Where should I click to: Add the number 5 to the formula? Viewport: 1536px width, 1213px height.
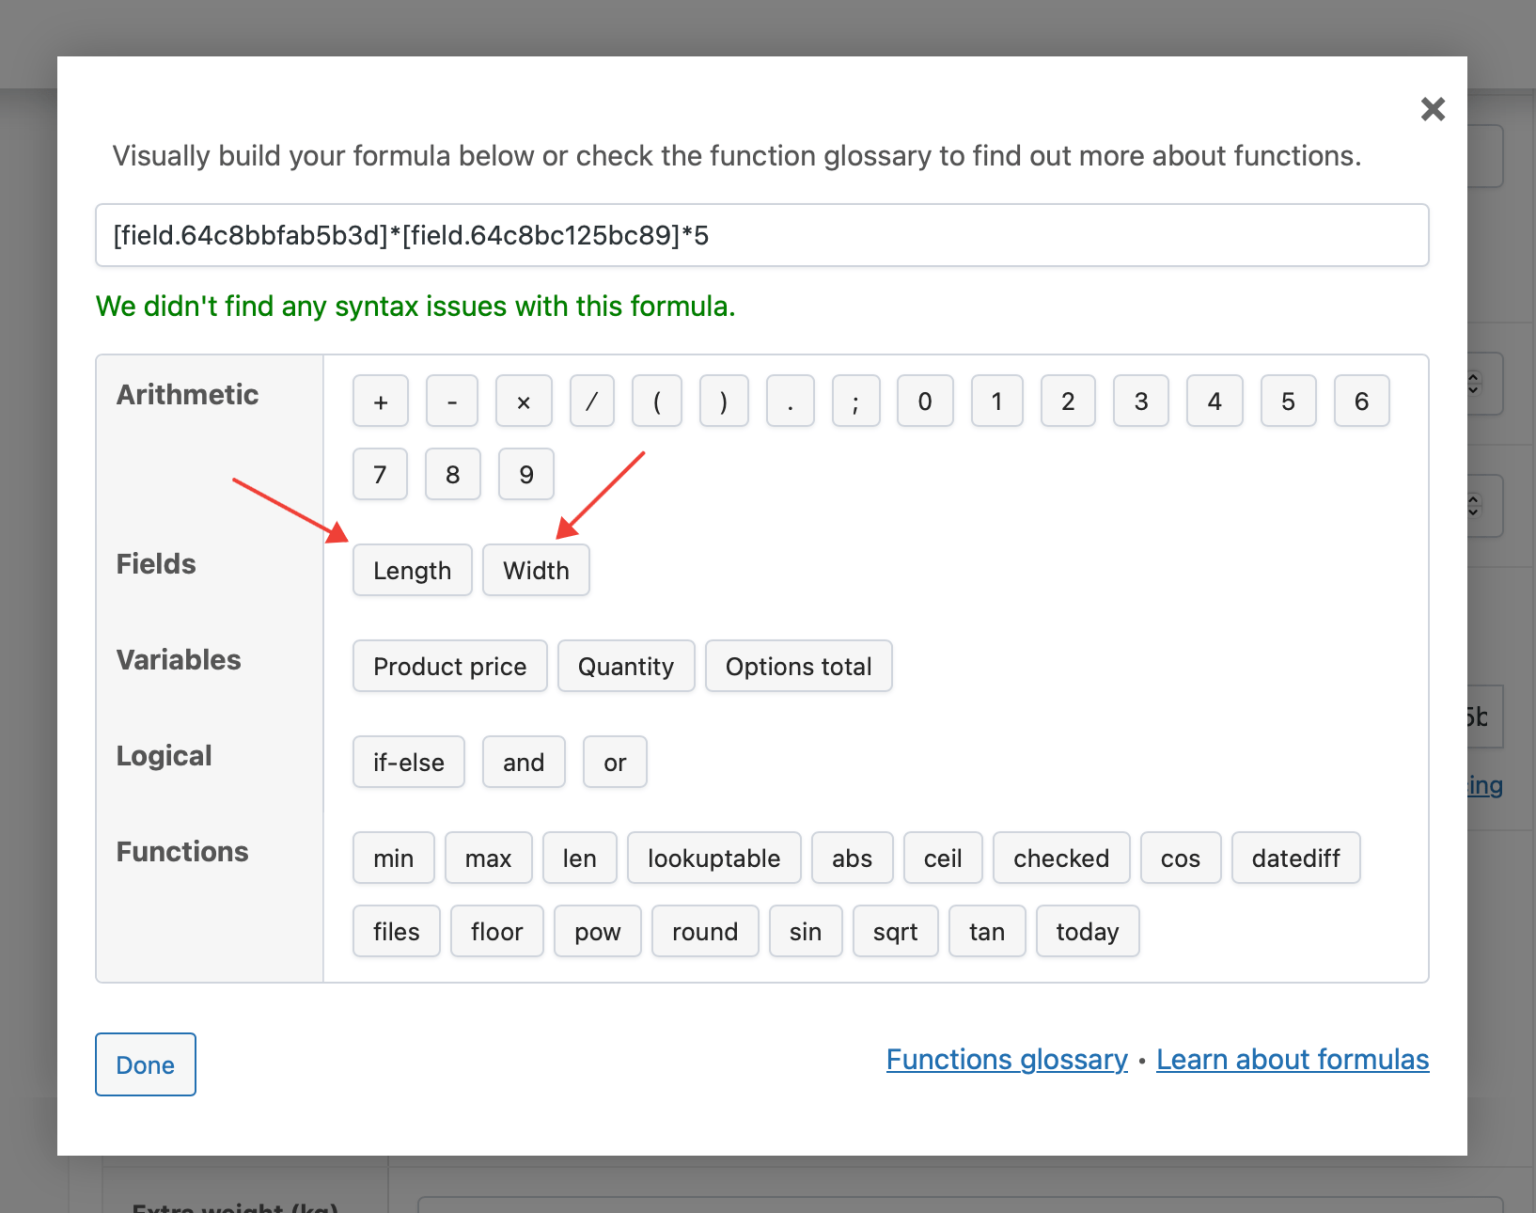click(1288, 401)
